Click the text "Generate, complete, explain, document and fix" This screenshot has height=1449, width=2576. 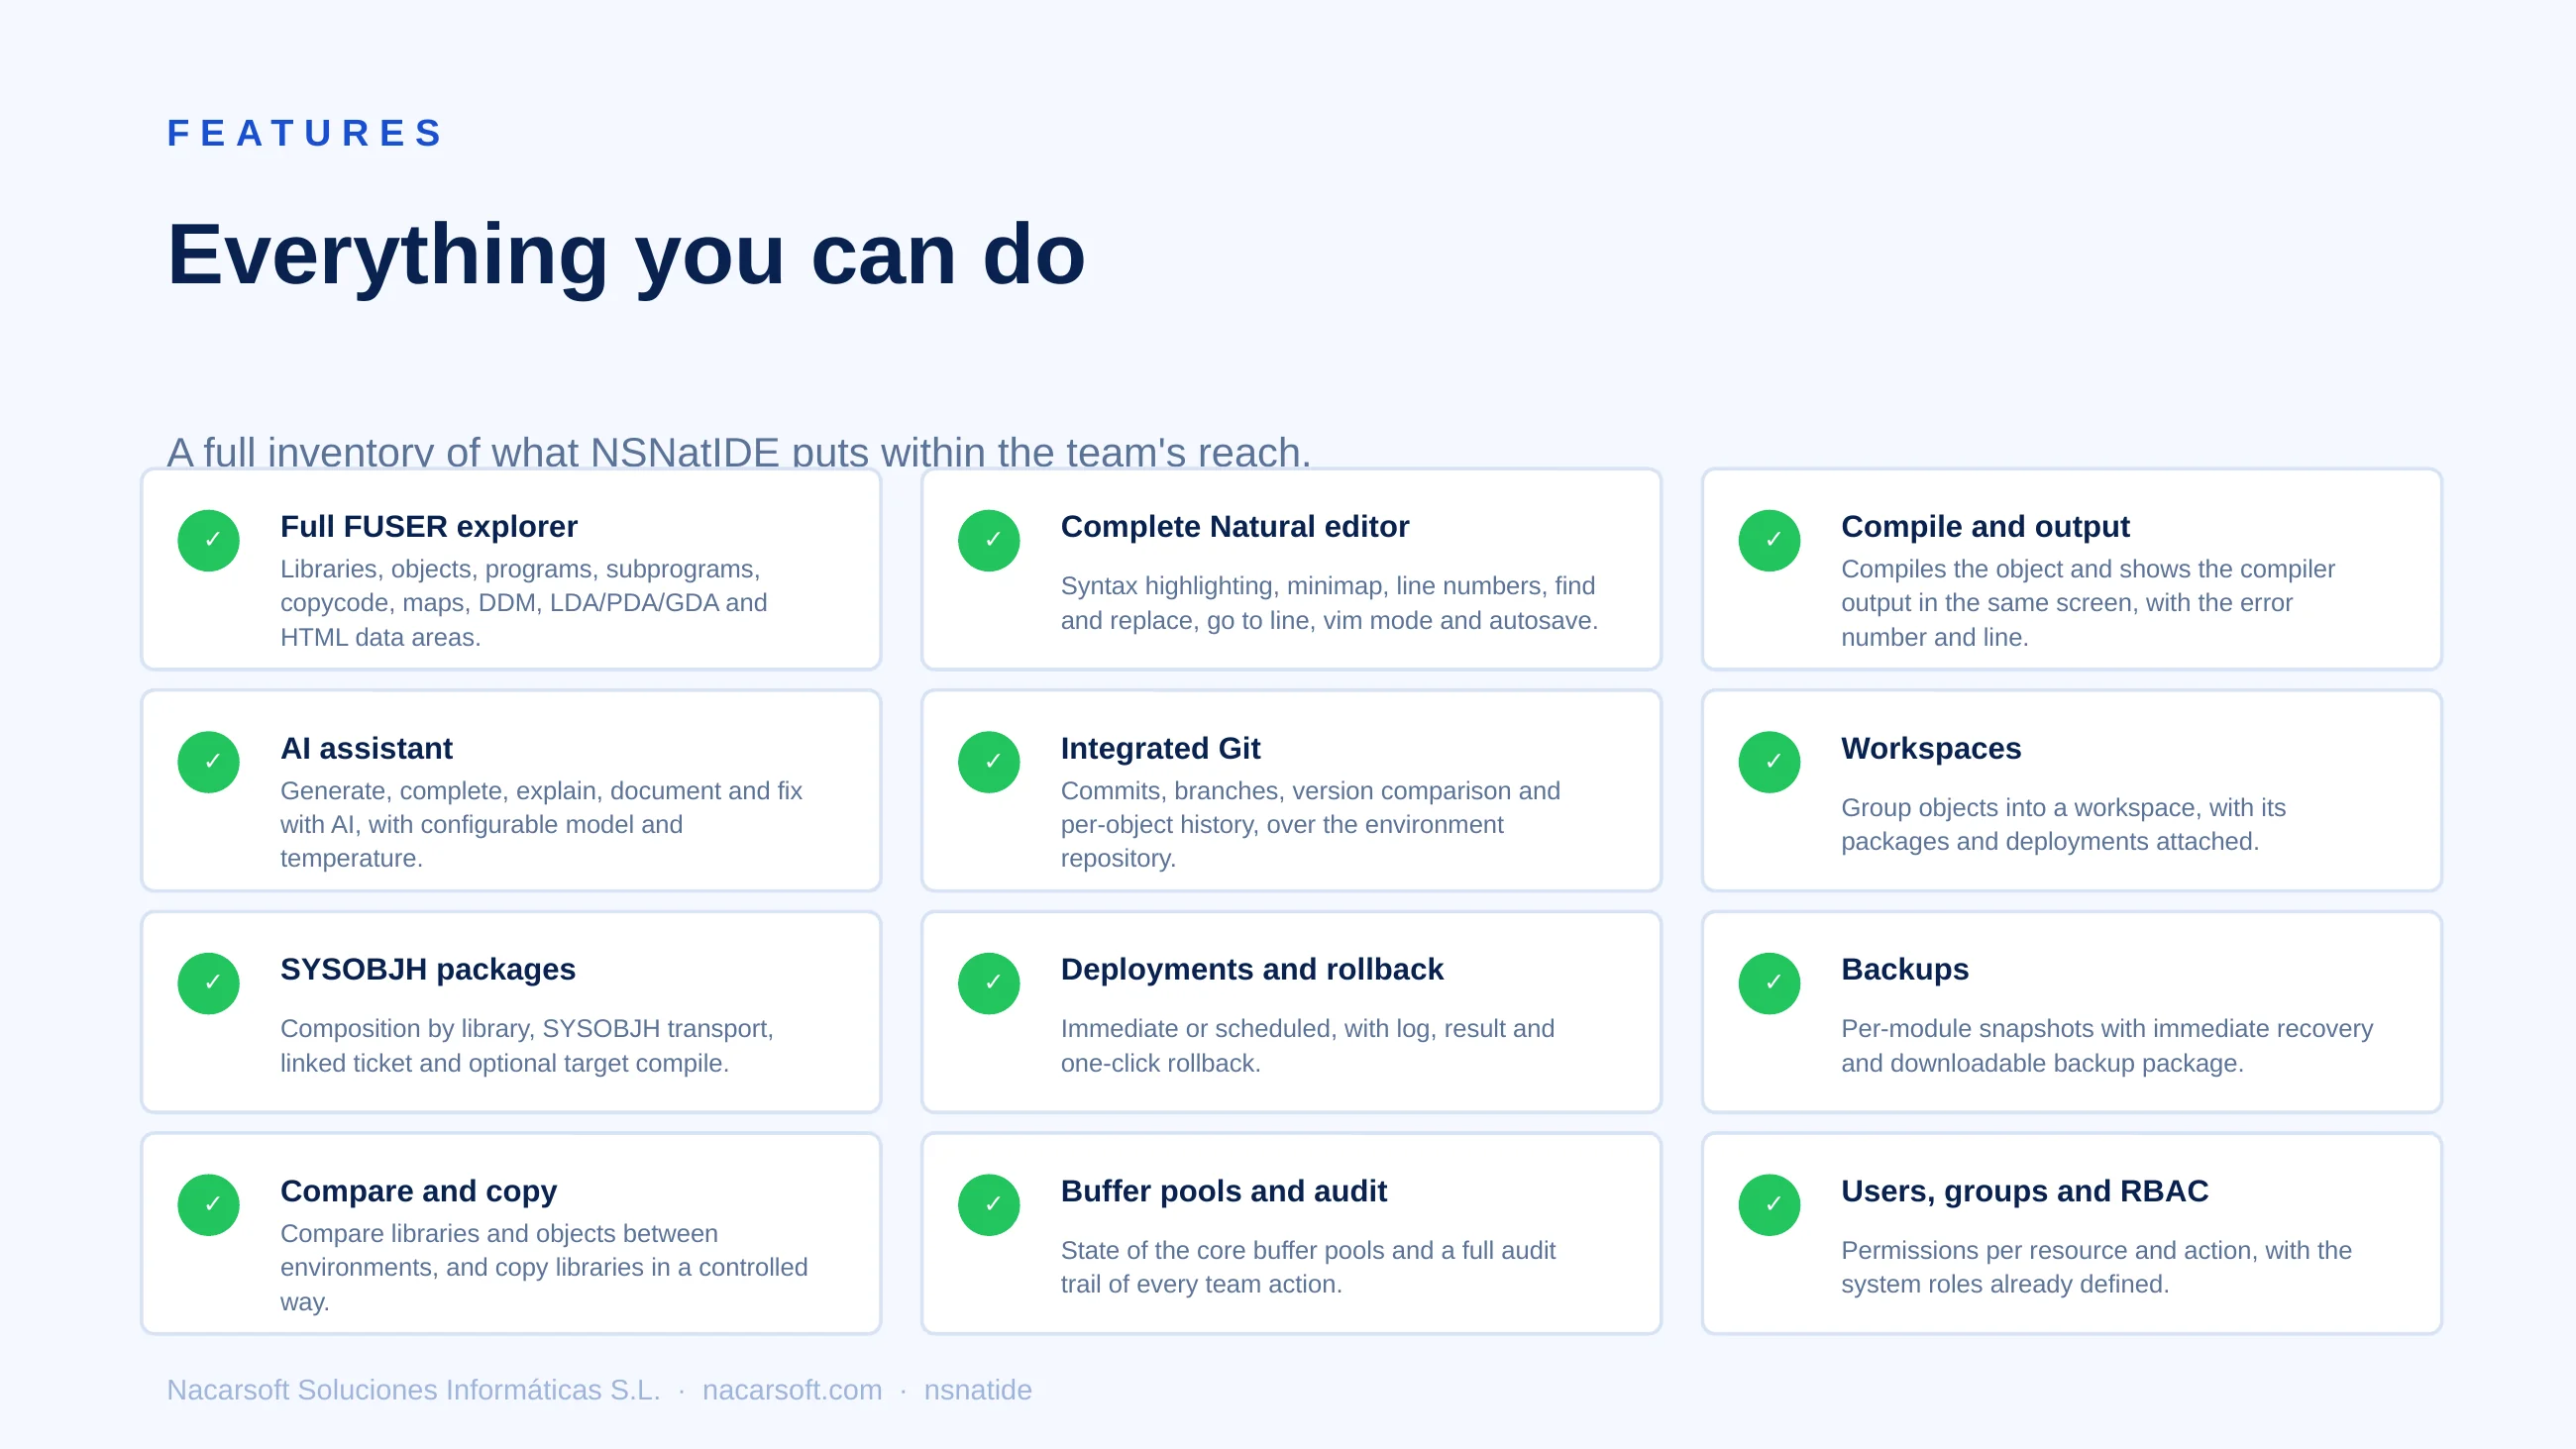(541, 791)
